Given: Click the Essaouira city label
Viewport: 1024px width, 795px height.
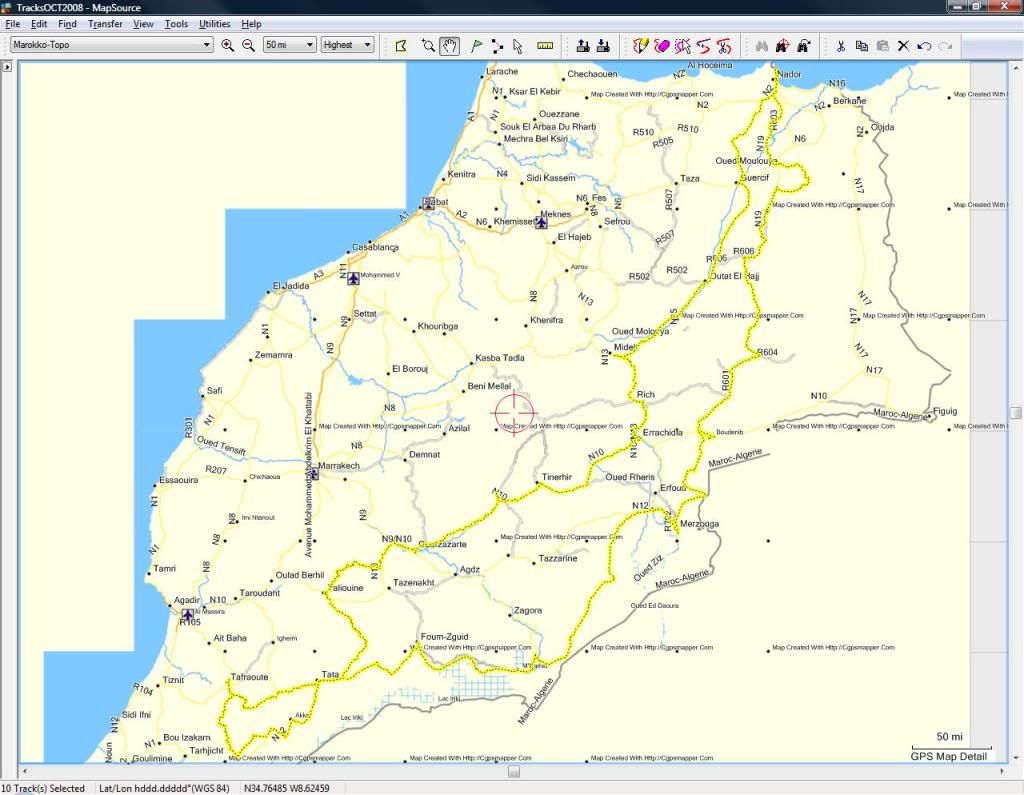Looking at the screenshot, I should pyautogui.click(x=179, y=480).
